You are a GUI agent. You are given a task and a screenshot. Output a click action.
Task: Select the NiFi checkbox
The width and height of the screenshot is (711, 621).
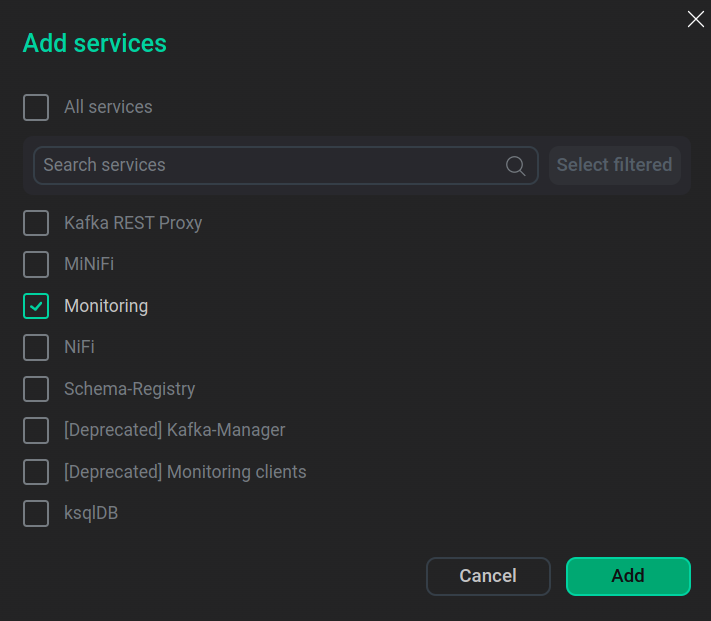(36, 347)
